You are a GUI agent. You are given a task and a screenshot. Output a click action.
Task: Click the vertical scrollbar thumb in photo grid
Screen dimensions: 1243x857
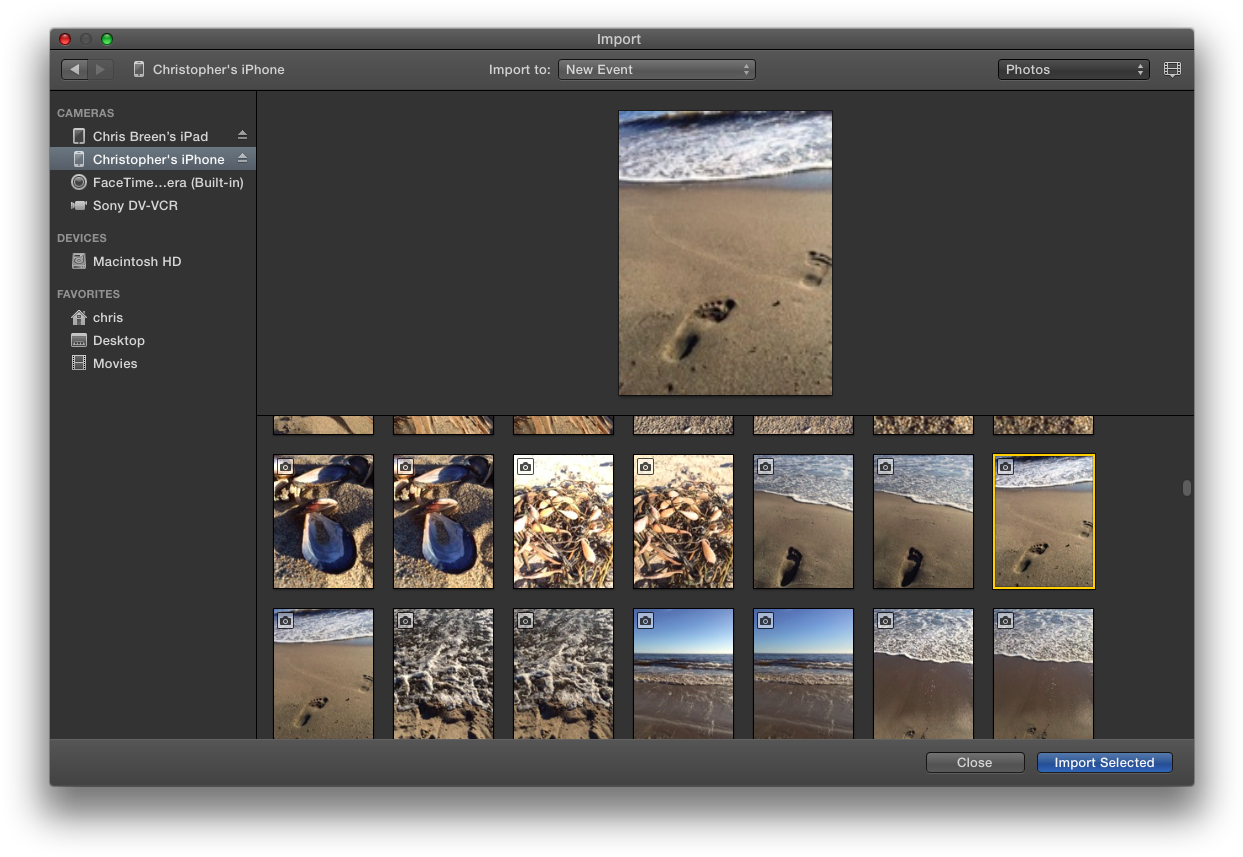[x=1186, y=488]
